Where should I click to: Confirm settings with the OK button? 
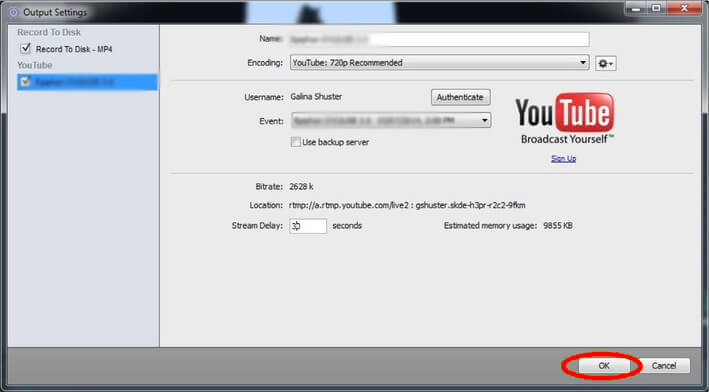coord(604,366)
